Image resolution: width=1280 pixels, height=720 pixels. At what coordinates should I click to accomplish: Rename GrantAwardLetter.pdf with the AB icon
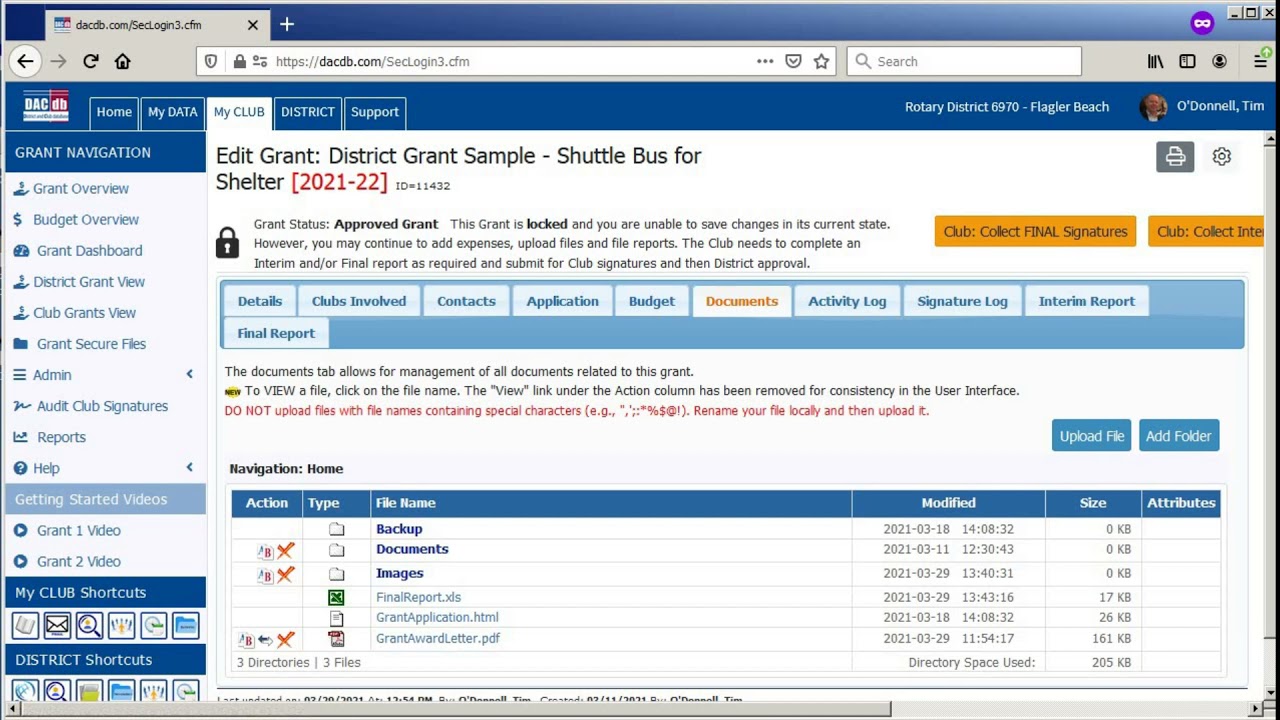click(x=246, y=640)
